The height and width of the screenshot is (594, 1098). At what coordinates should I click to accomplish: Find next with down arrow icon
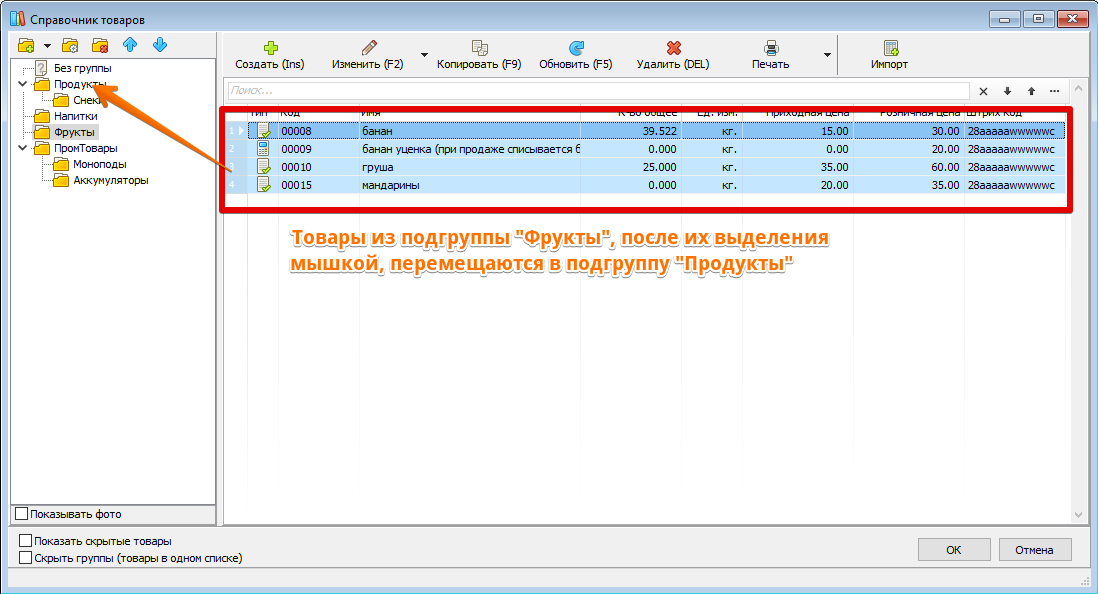[x=1007, y=91]
